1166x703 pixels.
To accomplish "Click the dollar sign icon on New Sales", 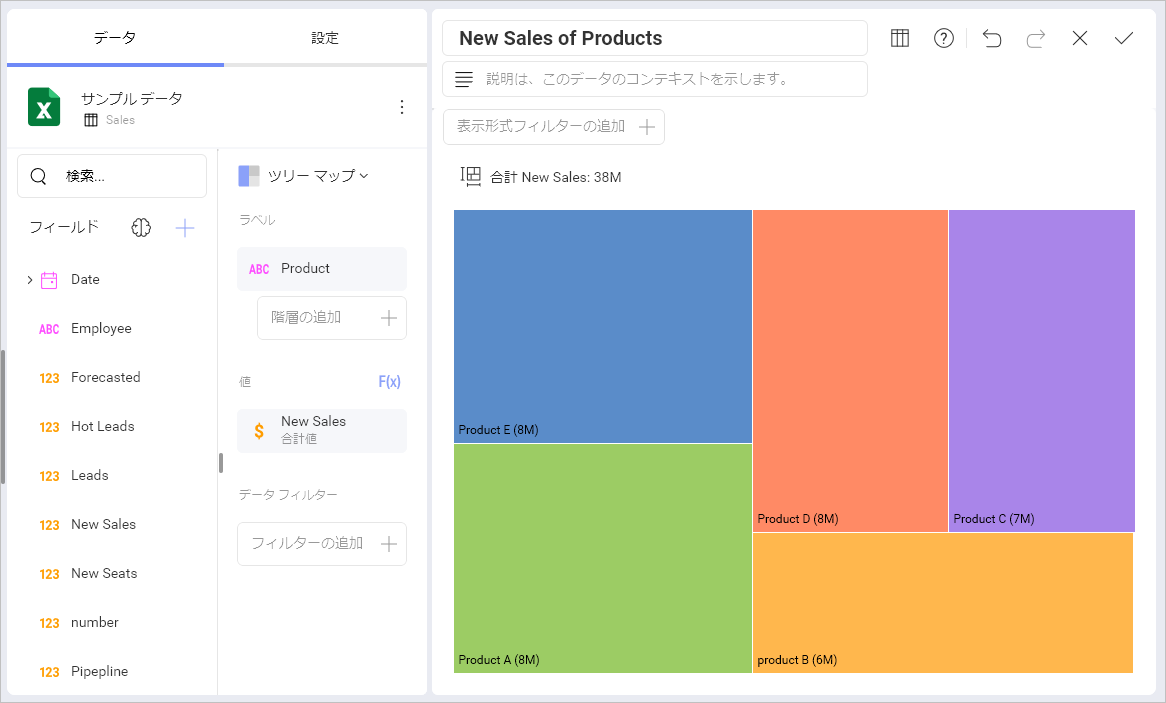I will pyautogui.click(x=259, y=431).
